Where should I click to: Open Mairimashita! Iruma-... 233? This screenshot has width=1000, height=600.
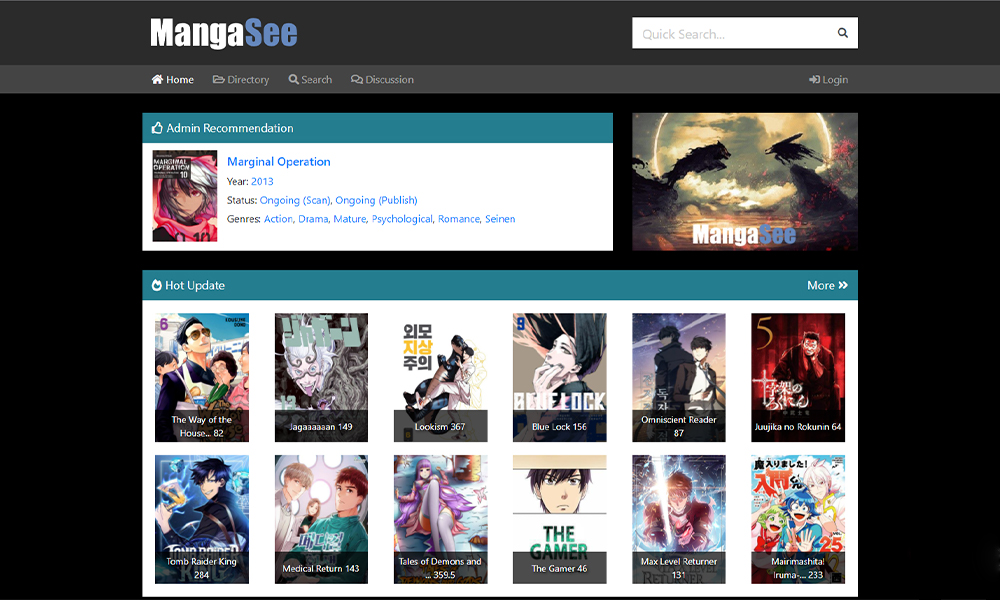point(798,519)
